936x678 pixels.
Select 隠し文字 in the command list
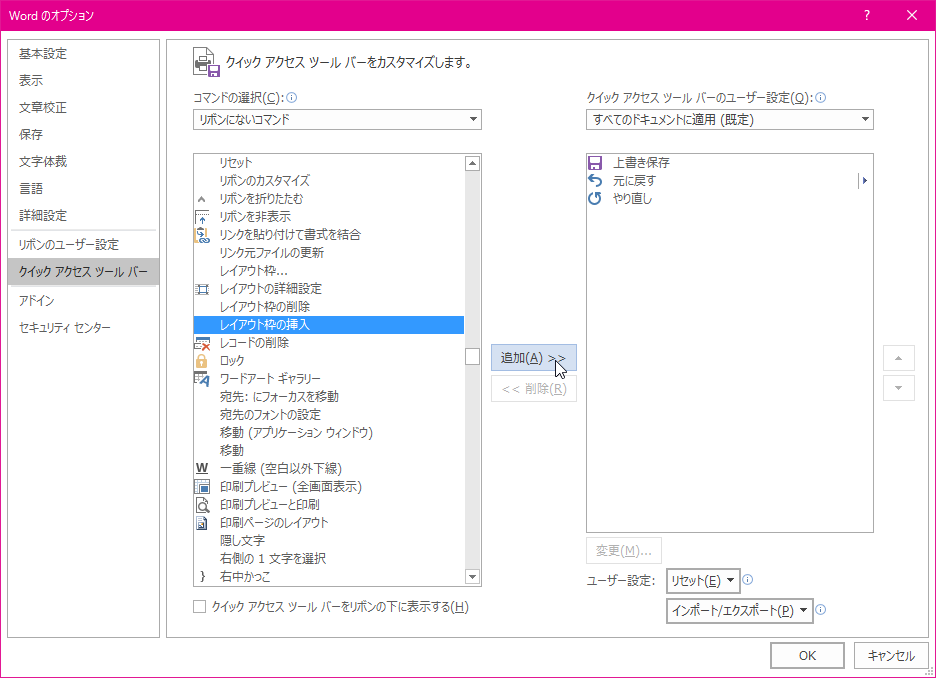tap(329, 541)
